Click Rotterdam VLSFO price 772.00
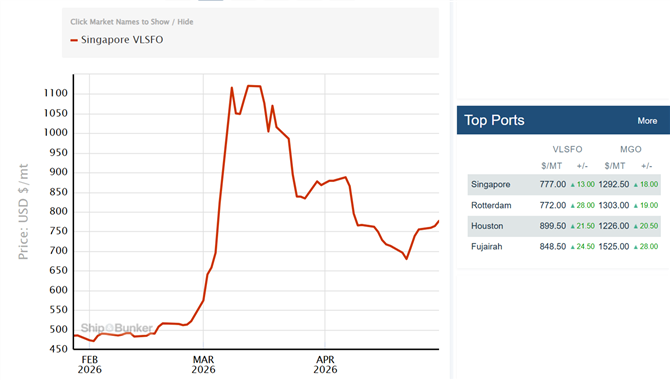The image size is (670, 380). pyautogui.click(x=552, y=205)
